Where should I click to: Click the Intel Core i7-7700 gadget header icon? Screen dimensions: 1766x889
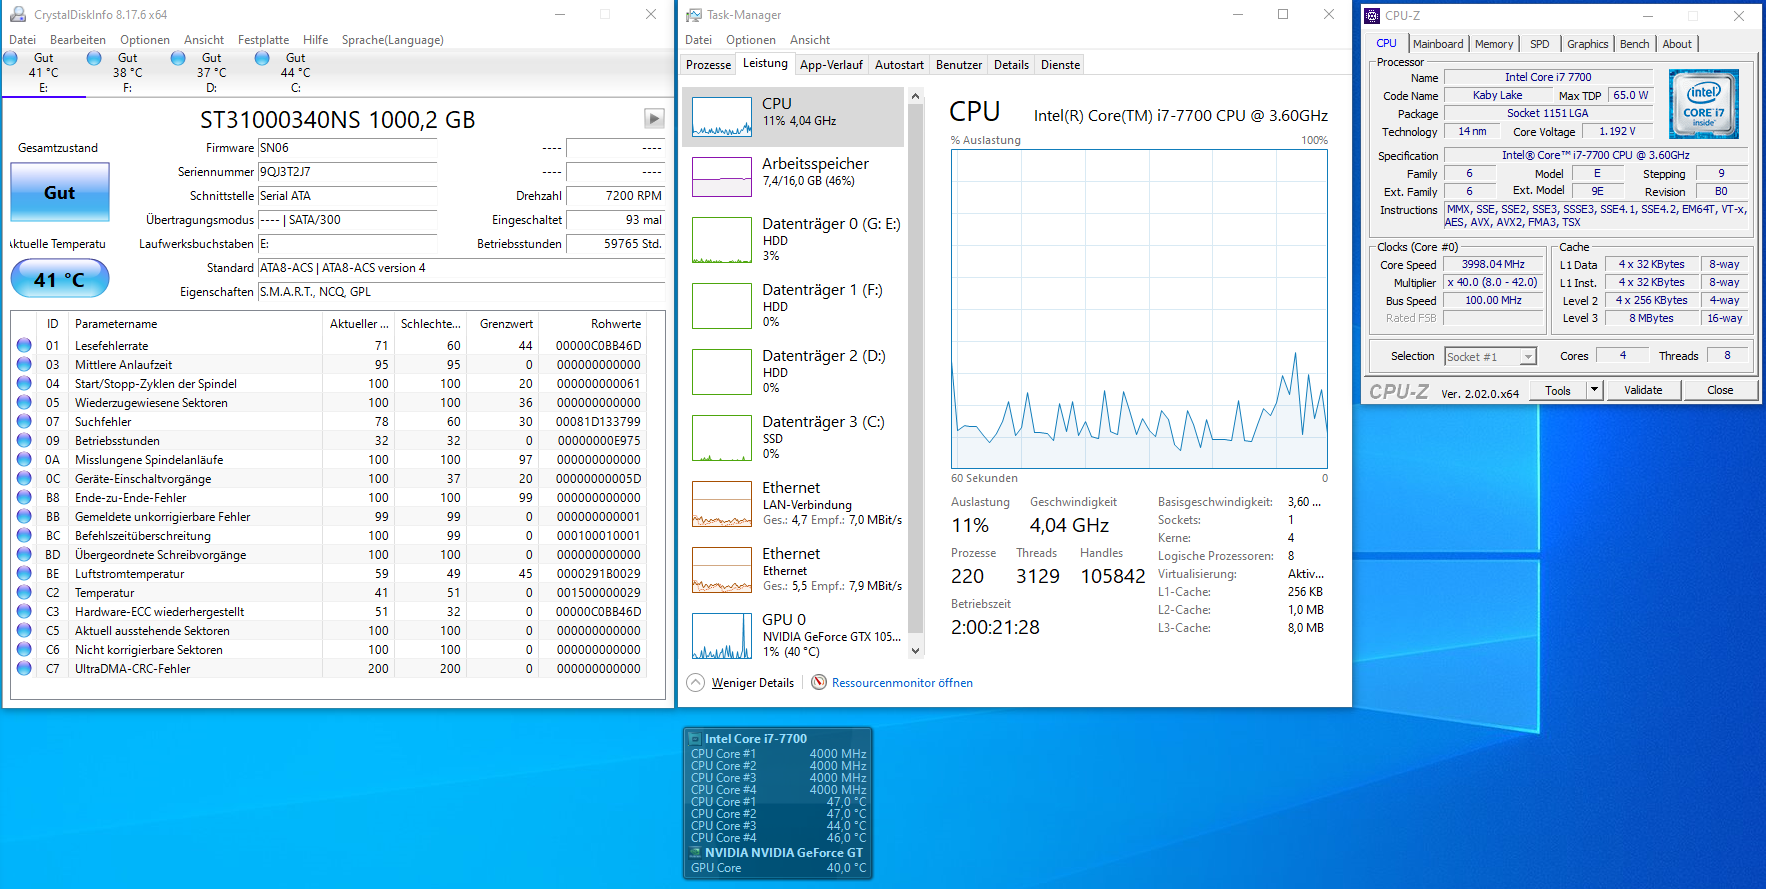[695, 739]
